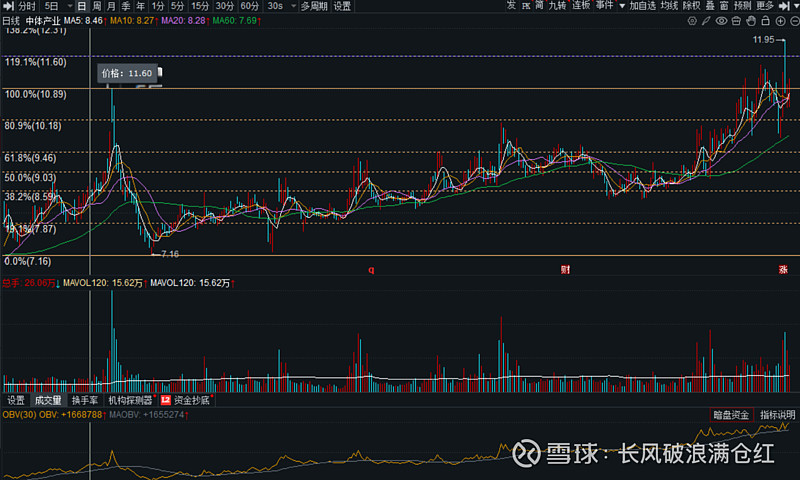
Task: Toggle 除权 ex-rights adjustment
Action: [691, 6]
